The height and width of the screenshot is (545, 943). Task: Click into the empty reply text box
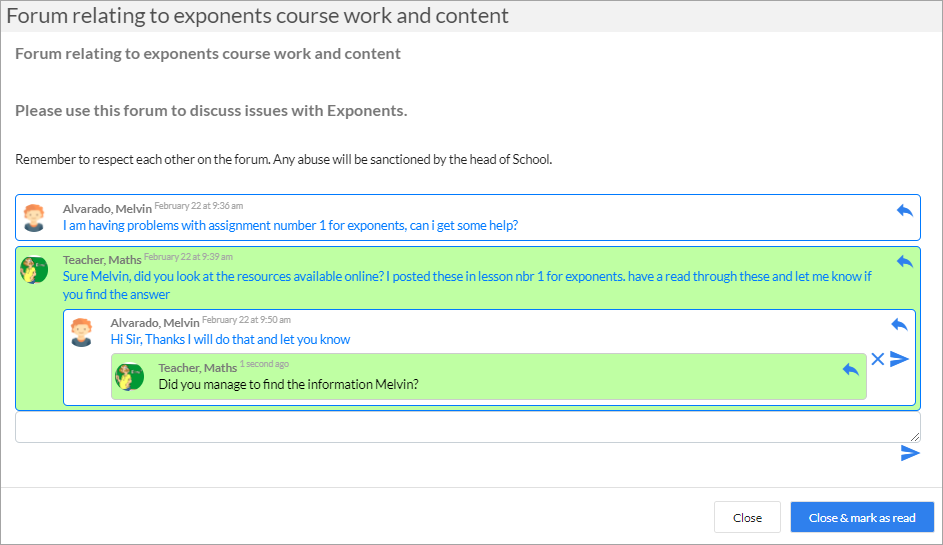(467, 427)
